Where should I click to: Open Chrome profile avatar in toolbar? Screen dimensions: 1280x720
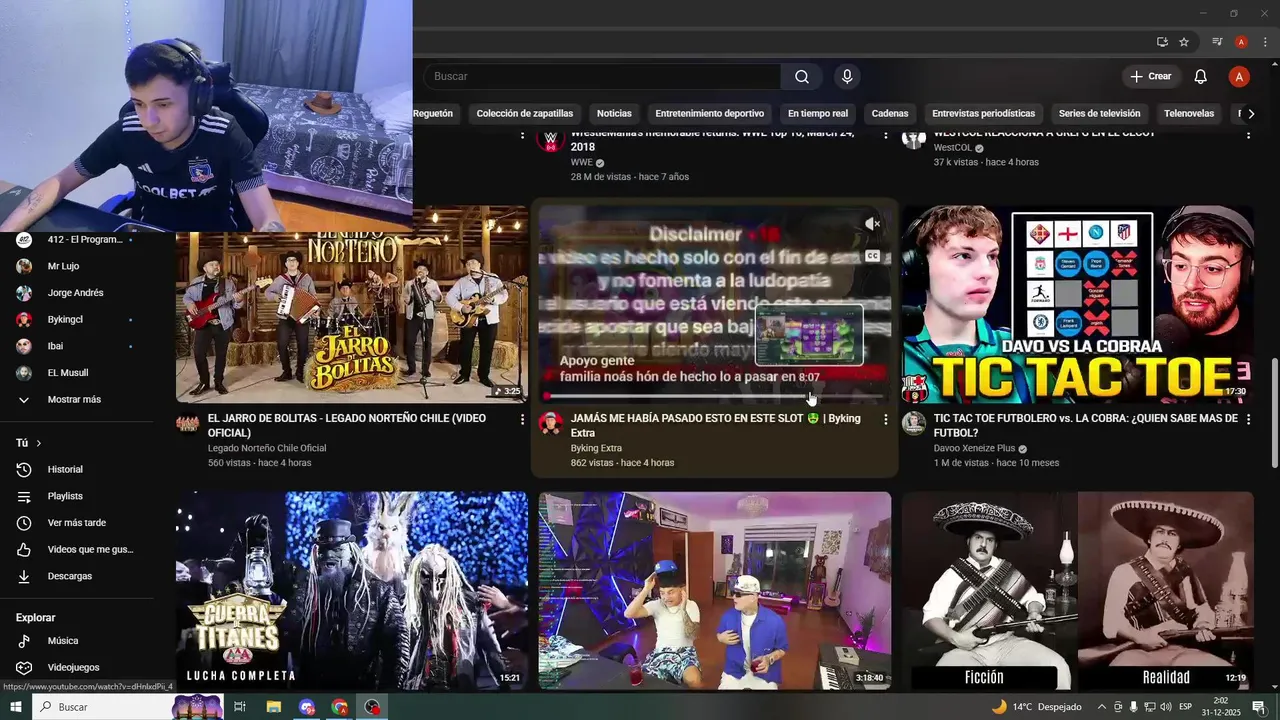coord(1241,42)
